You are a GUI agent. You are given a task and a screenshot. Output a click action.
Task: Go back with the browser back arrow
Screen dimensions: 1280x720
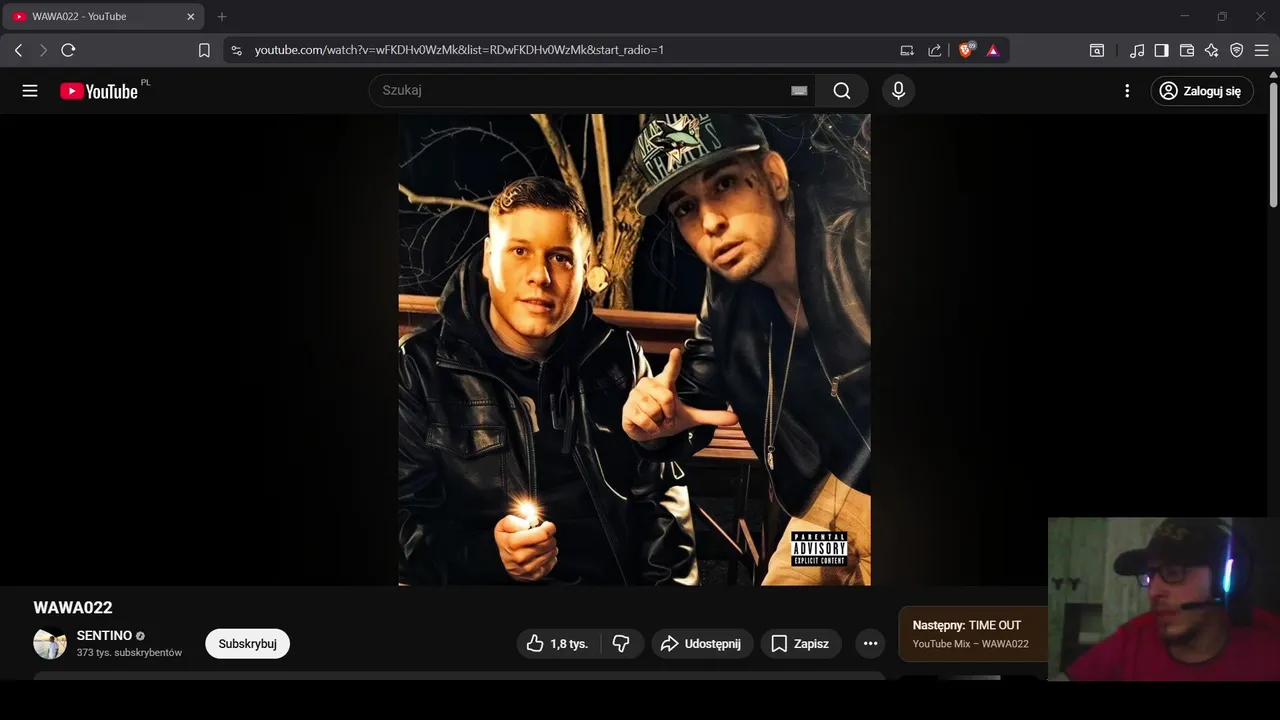click(x=18, y=50)
